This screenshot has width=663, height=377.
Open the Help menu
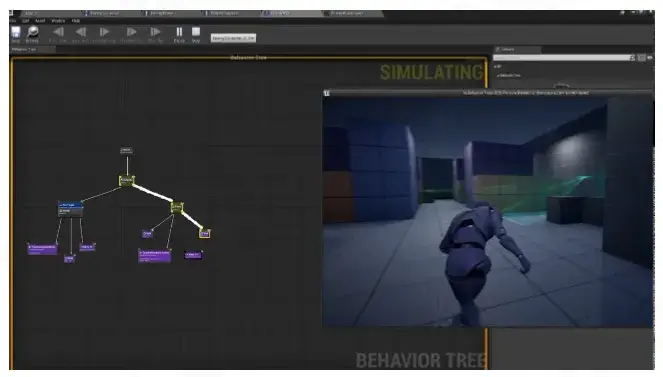[x=76, y=21]
